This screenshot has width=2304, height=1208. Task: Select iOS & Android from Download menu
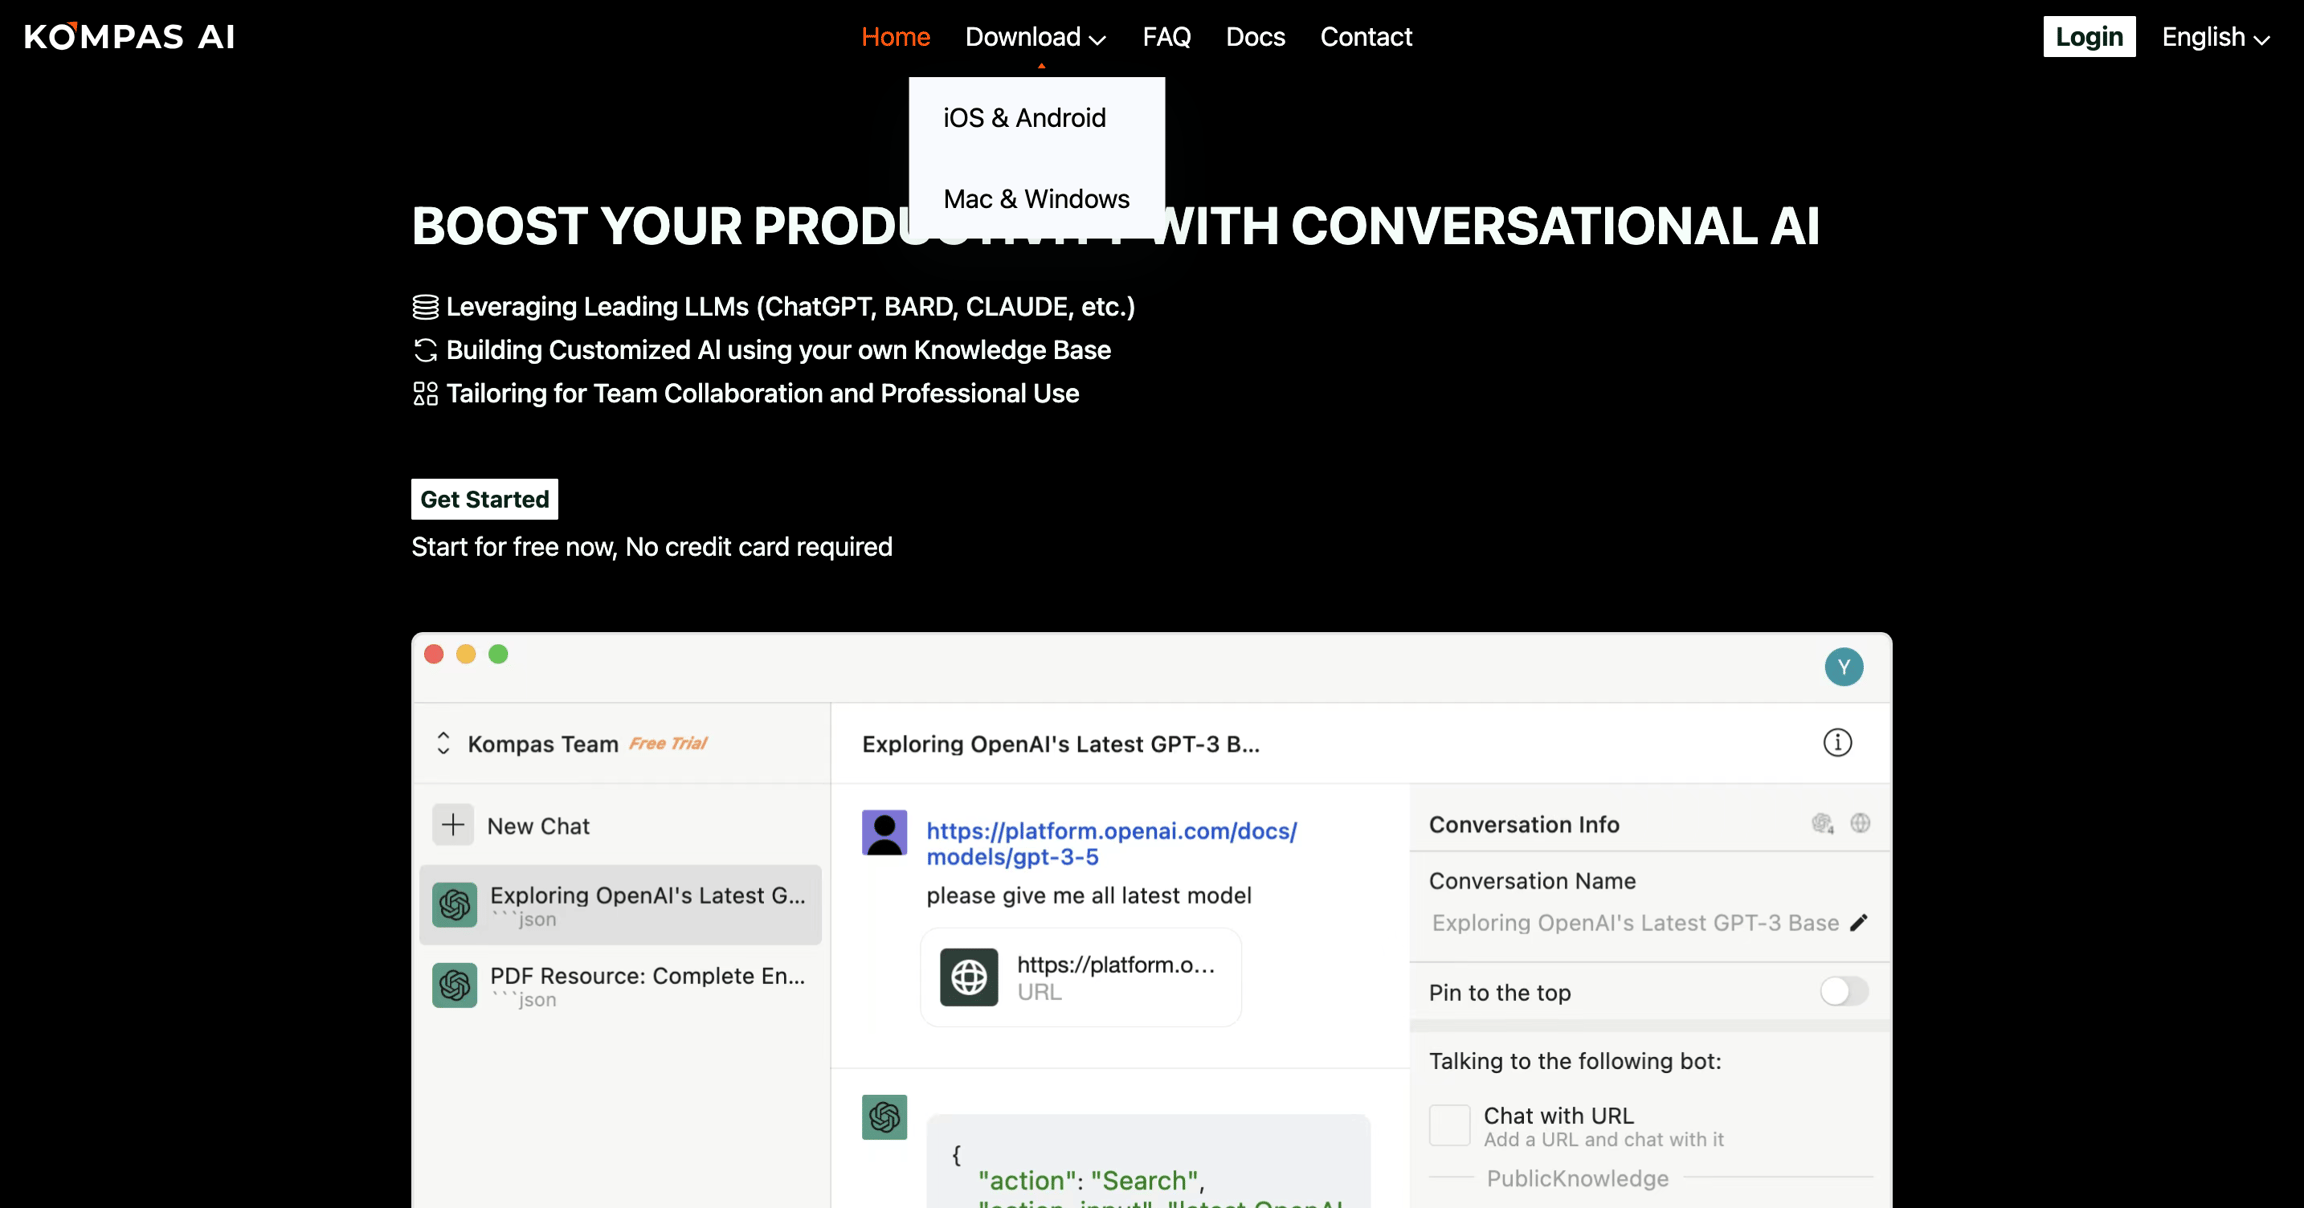pos(1025,118)
